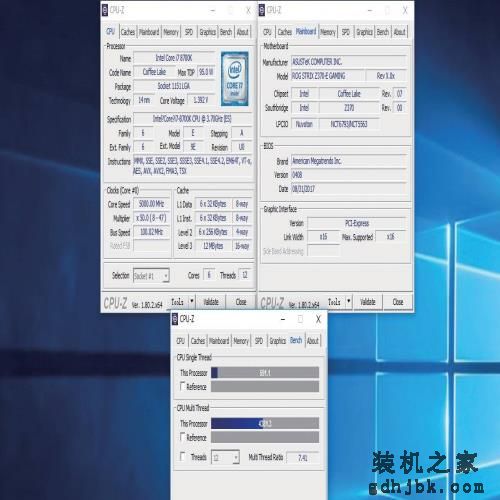Click the ASUSTeK COMPUTER INC. manufacturer field
This screenshot has width=500, height=500.
pos(349,62)
